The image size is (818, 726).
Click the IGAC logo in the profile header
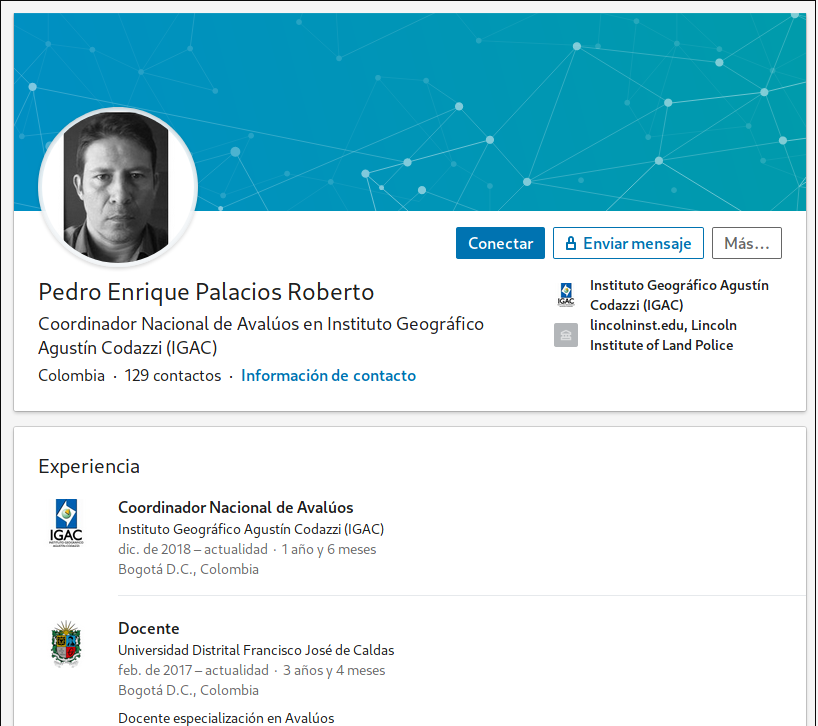point(566,295)
